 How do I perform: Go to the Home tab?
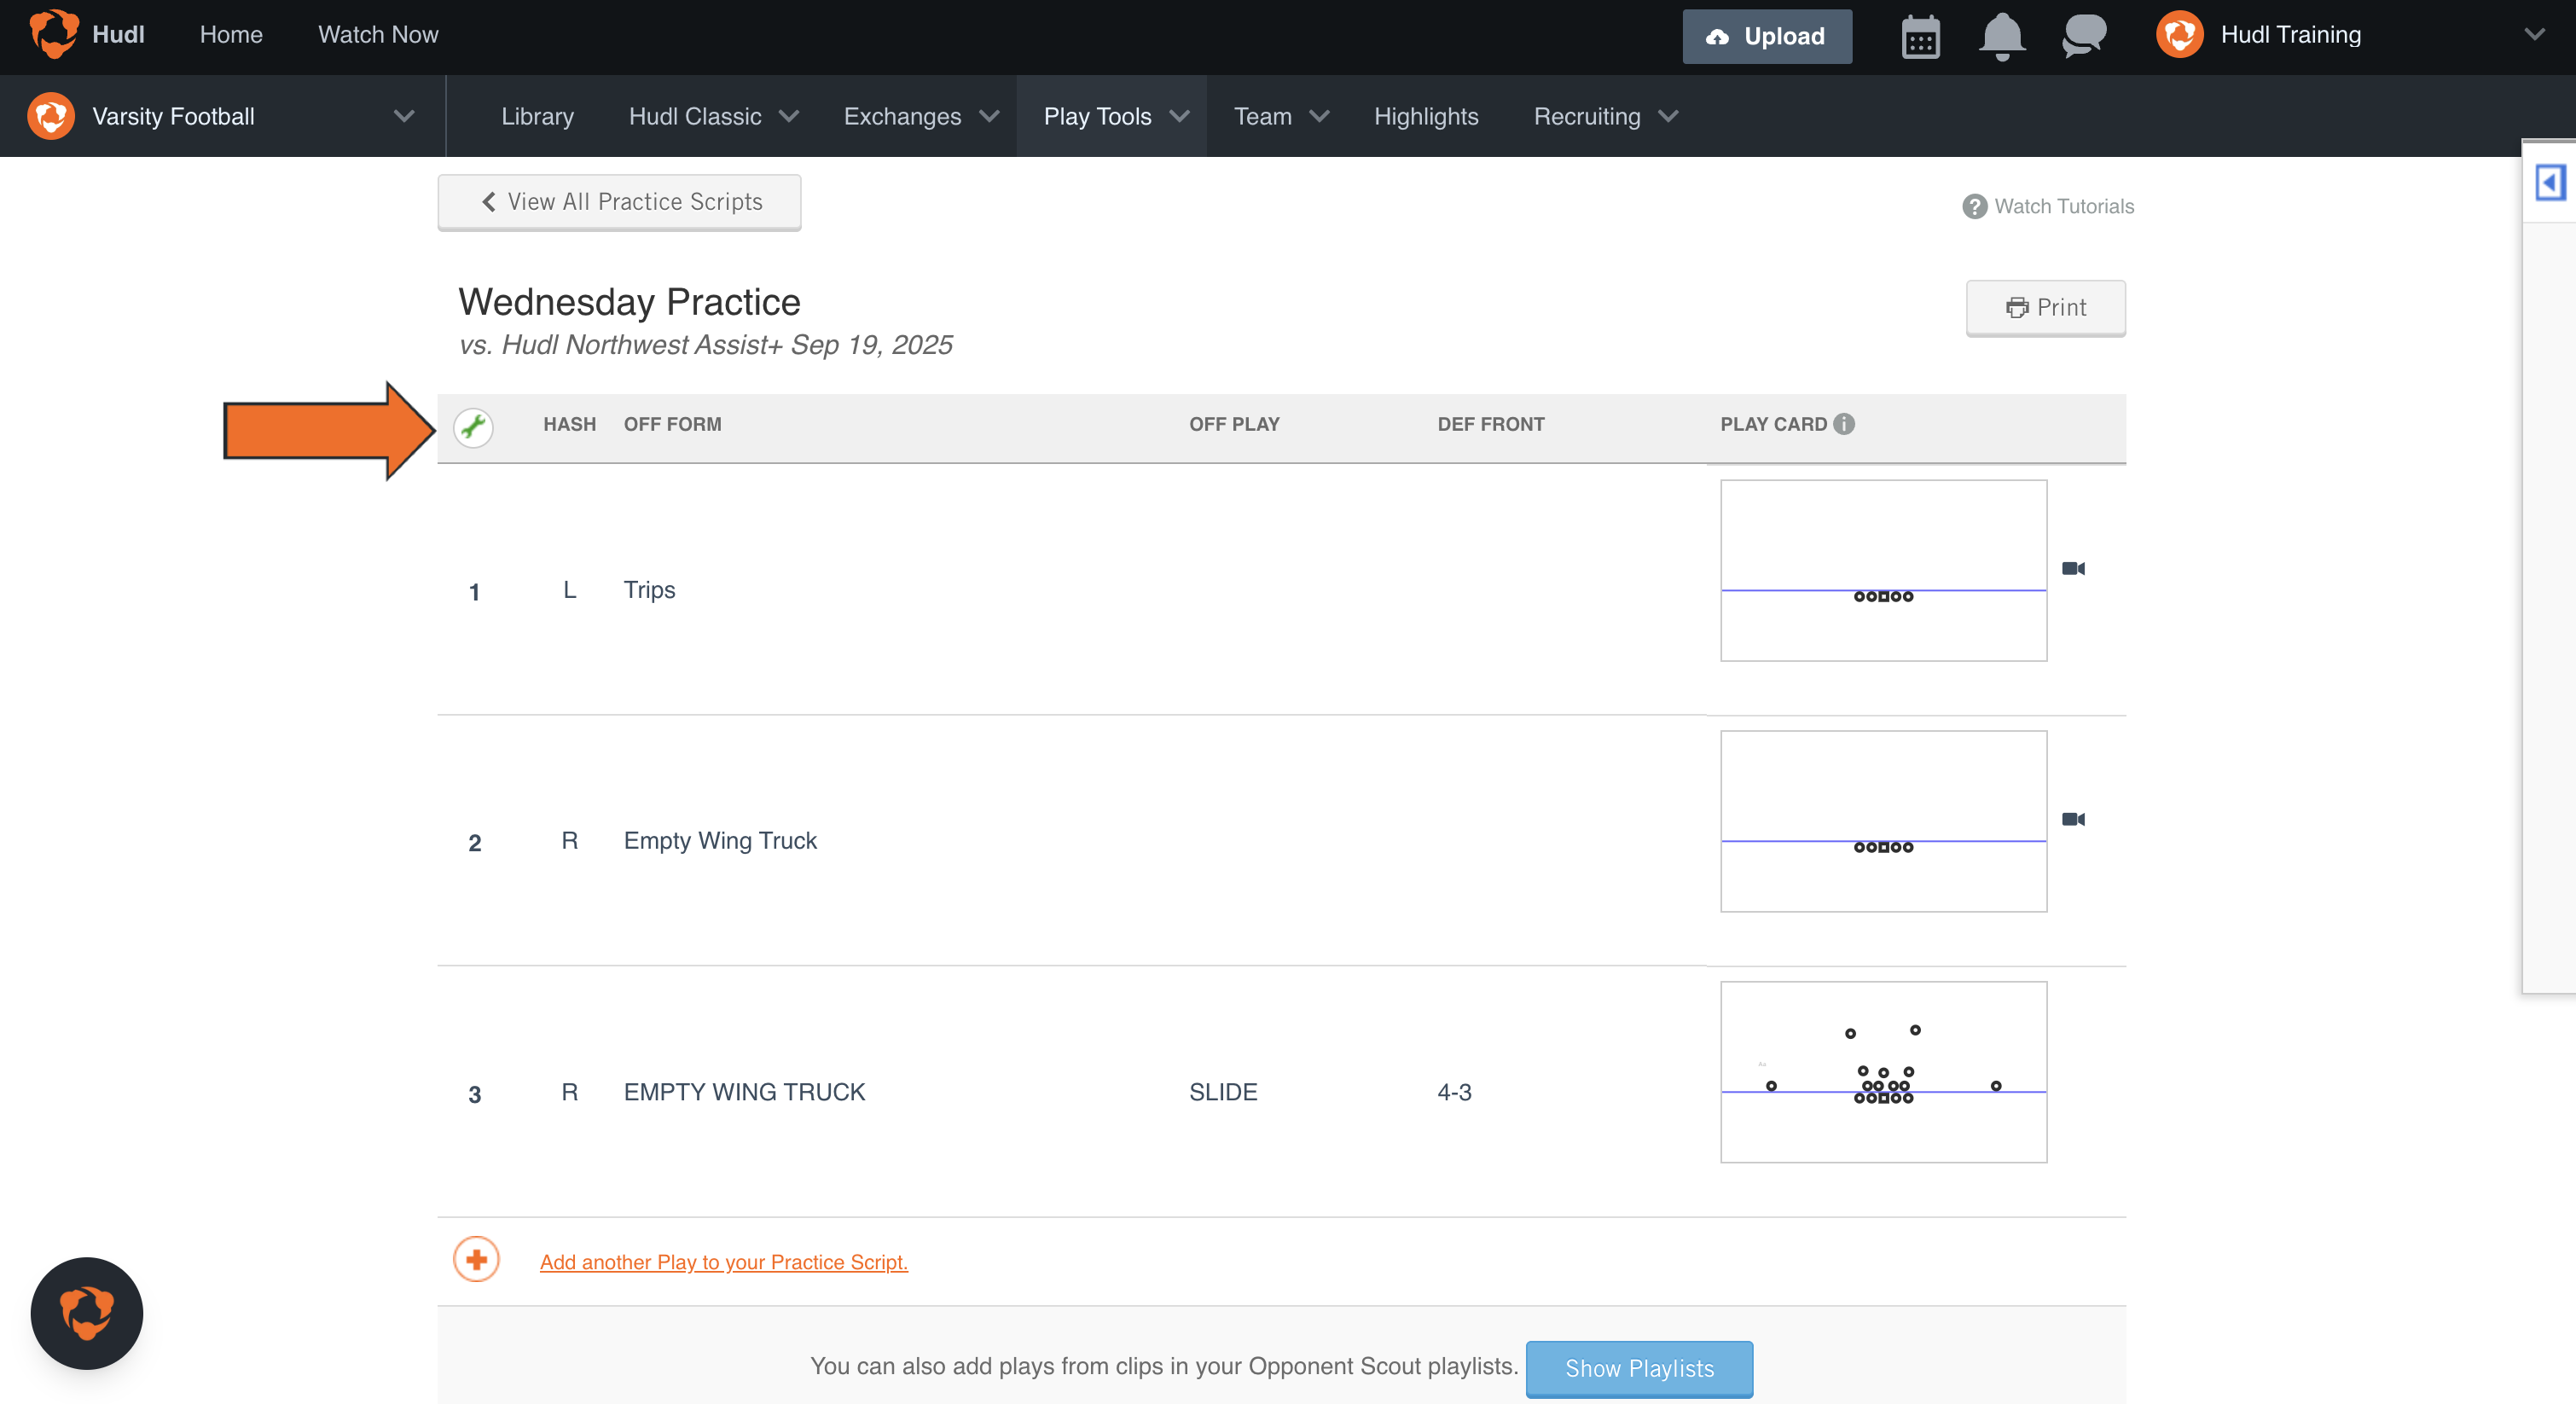tap(231, 35)
